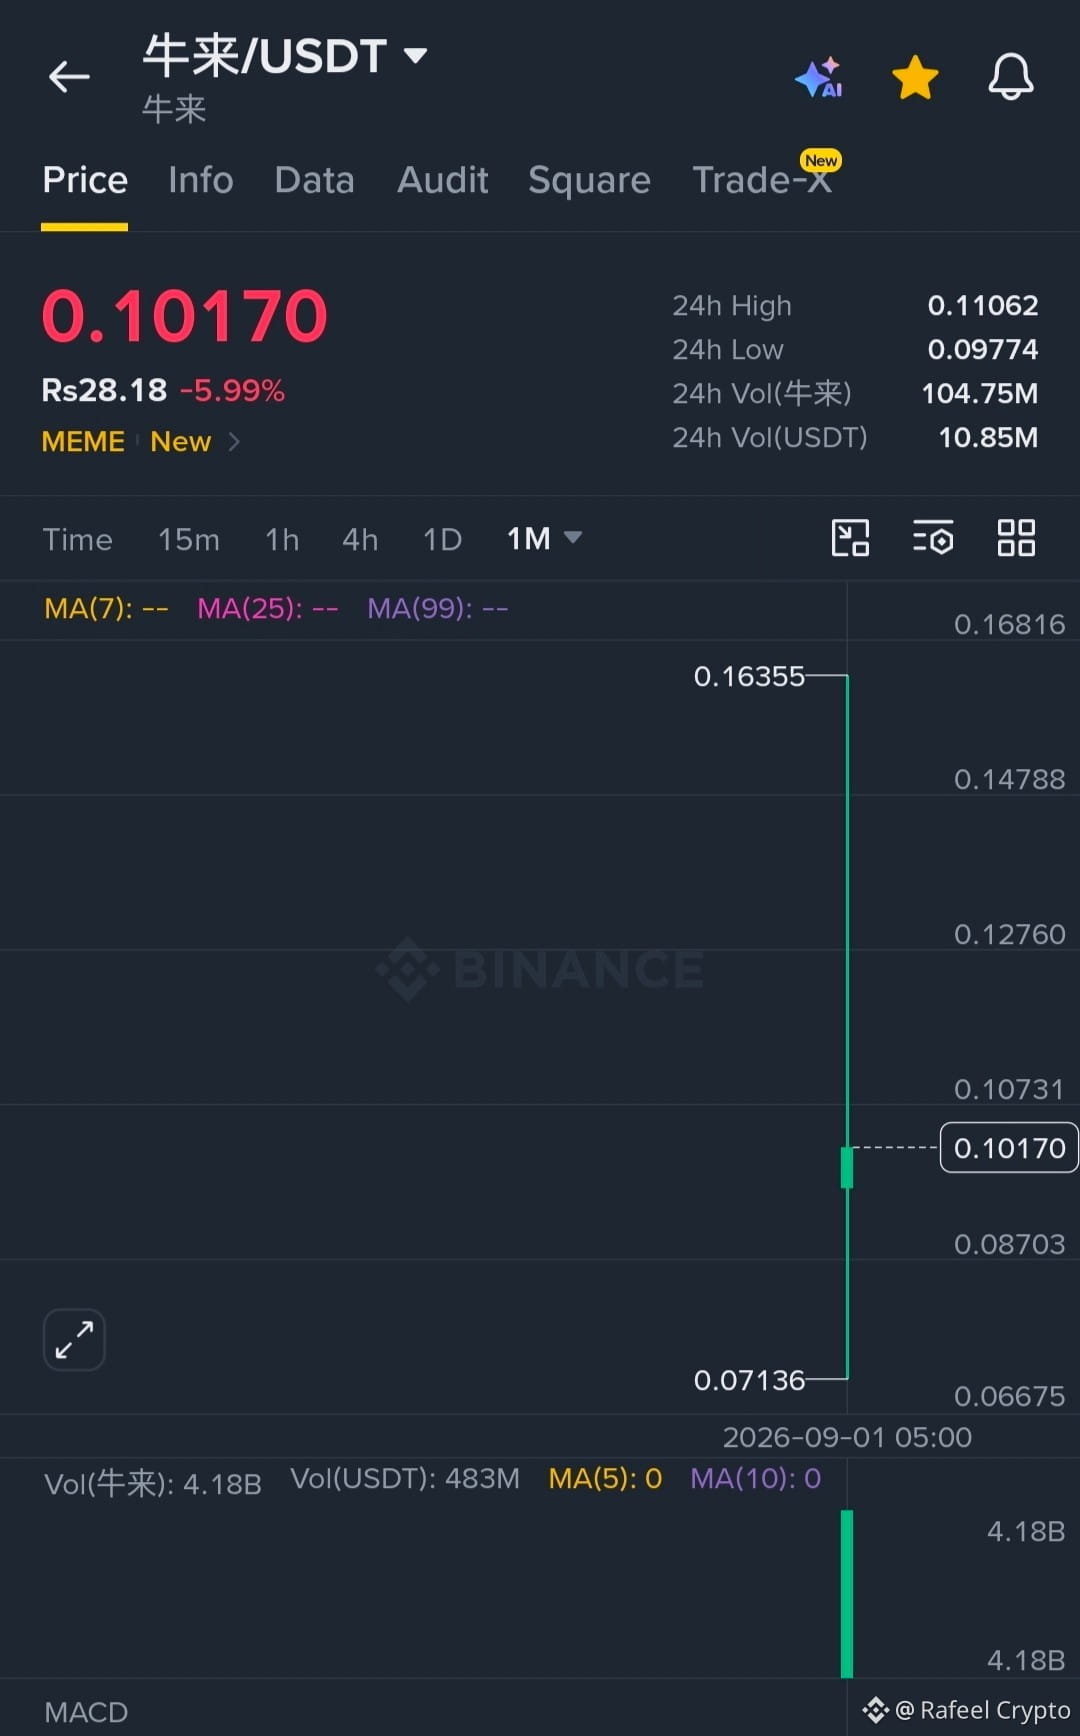This screenshot has width=1080, height=1736.
Task: Open the chart drawing tools icon
Action: click(x=850, y=538)
